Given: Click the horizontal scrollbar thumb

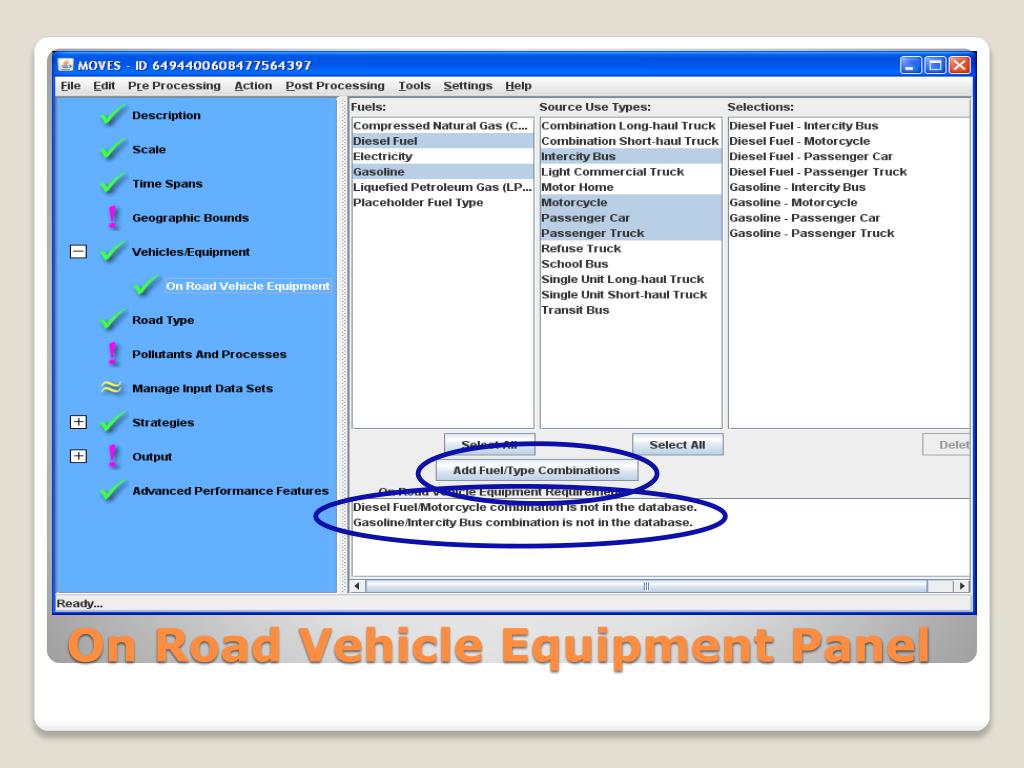Looking at the screenshot, I should (646, 586).
